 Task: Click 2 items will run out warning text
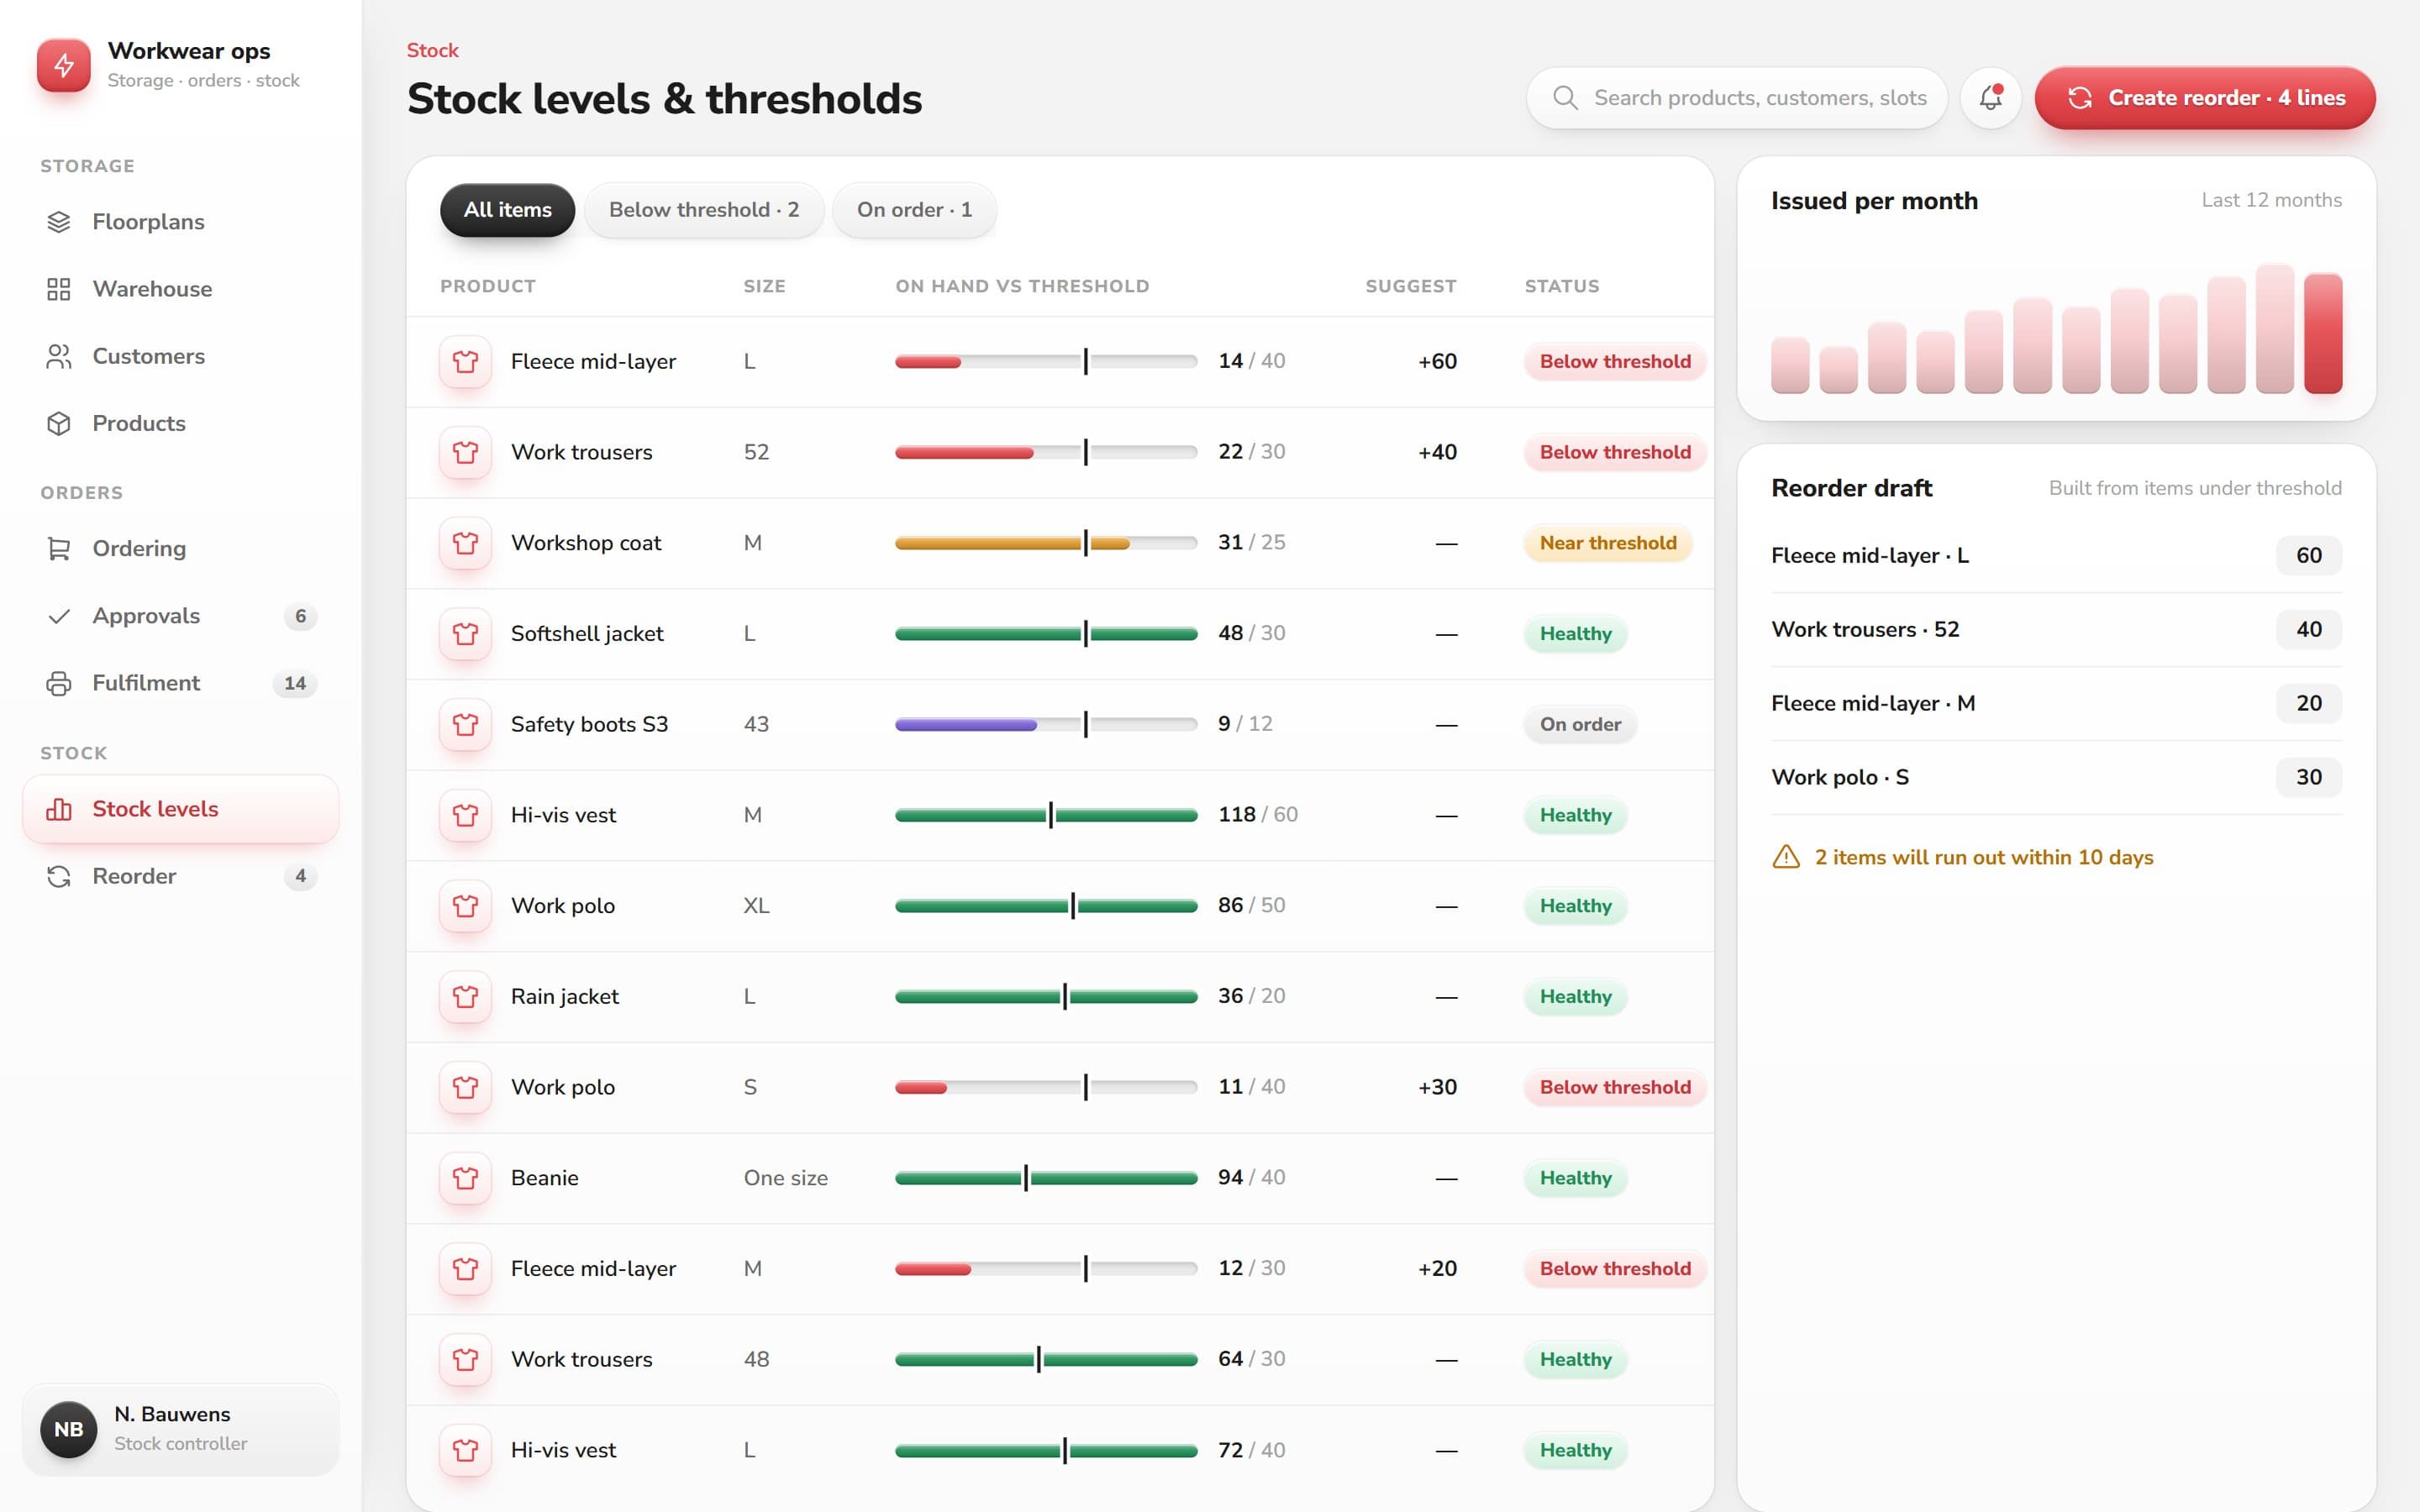(x=1984, y=857)
